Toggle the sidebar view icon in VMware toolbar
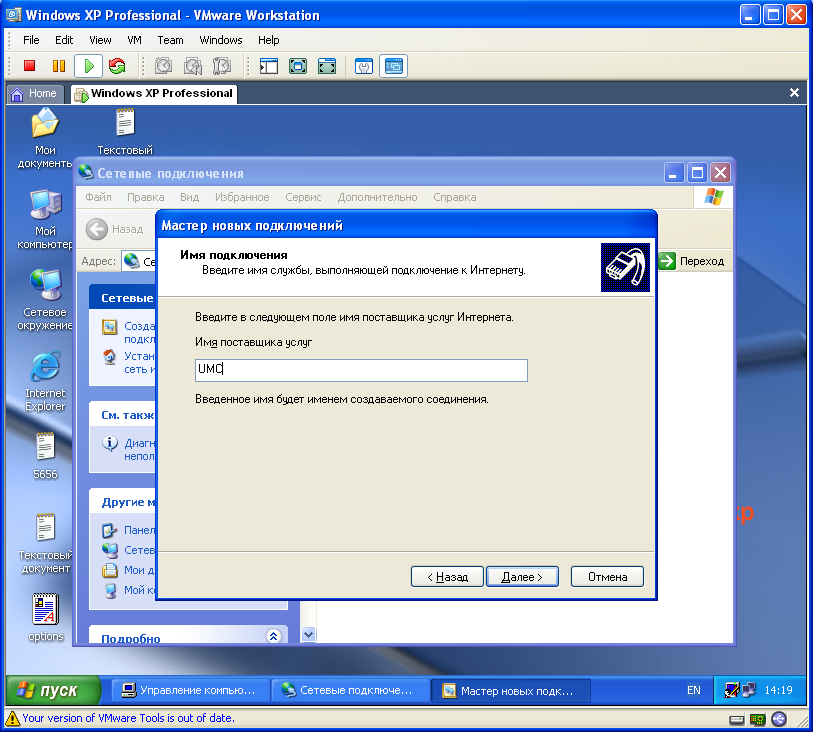This screenshot has width=813, height=732. tap(269, 66)
